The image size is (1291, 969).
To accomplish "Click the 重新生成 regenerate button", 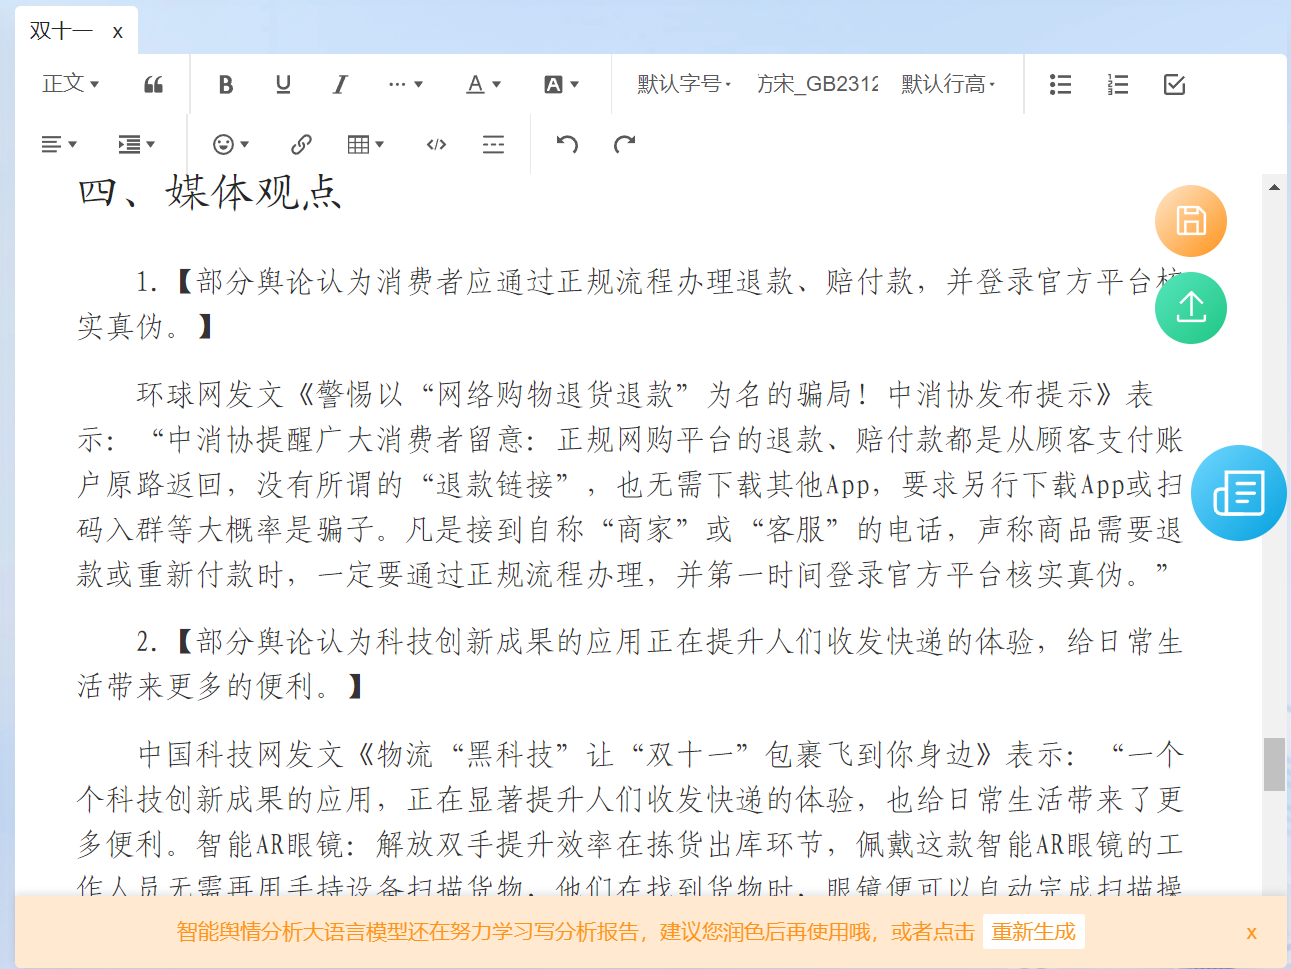I will [1034, 931].
